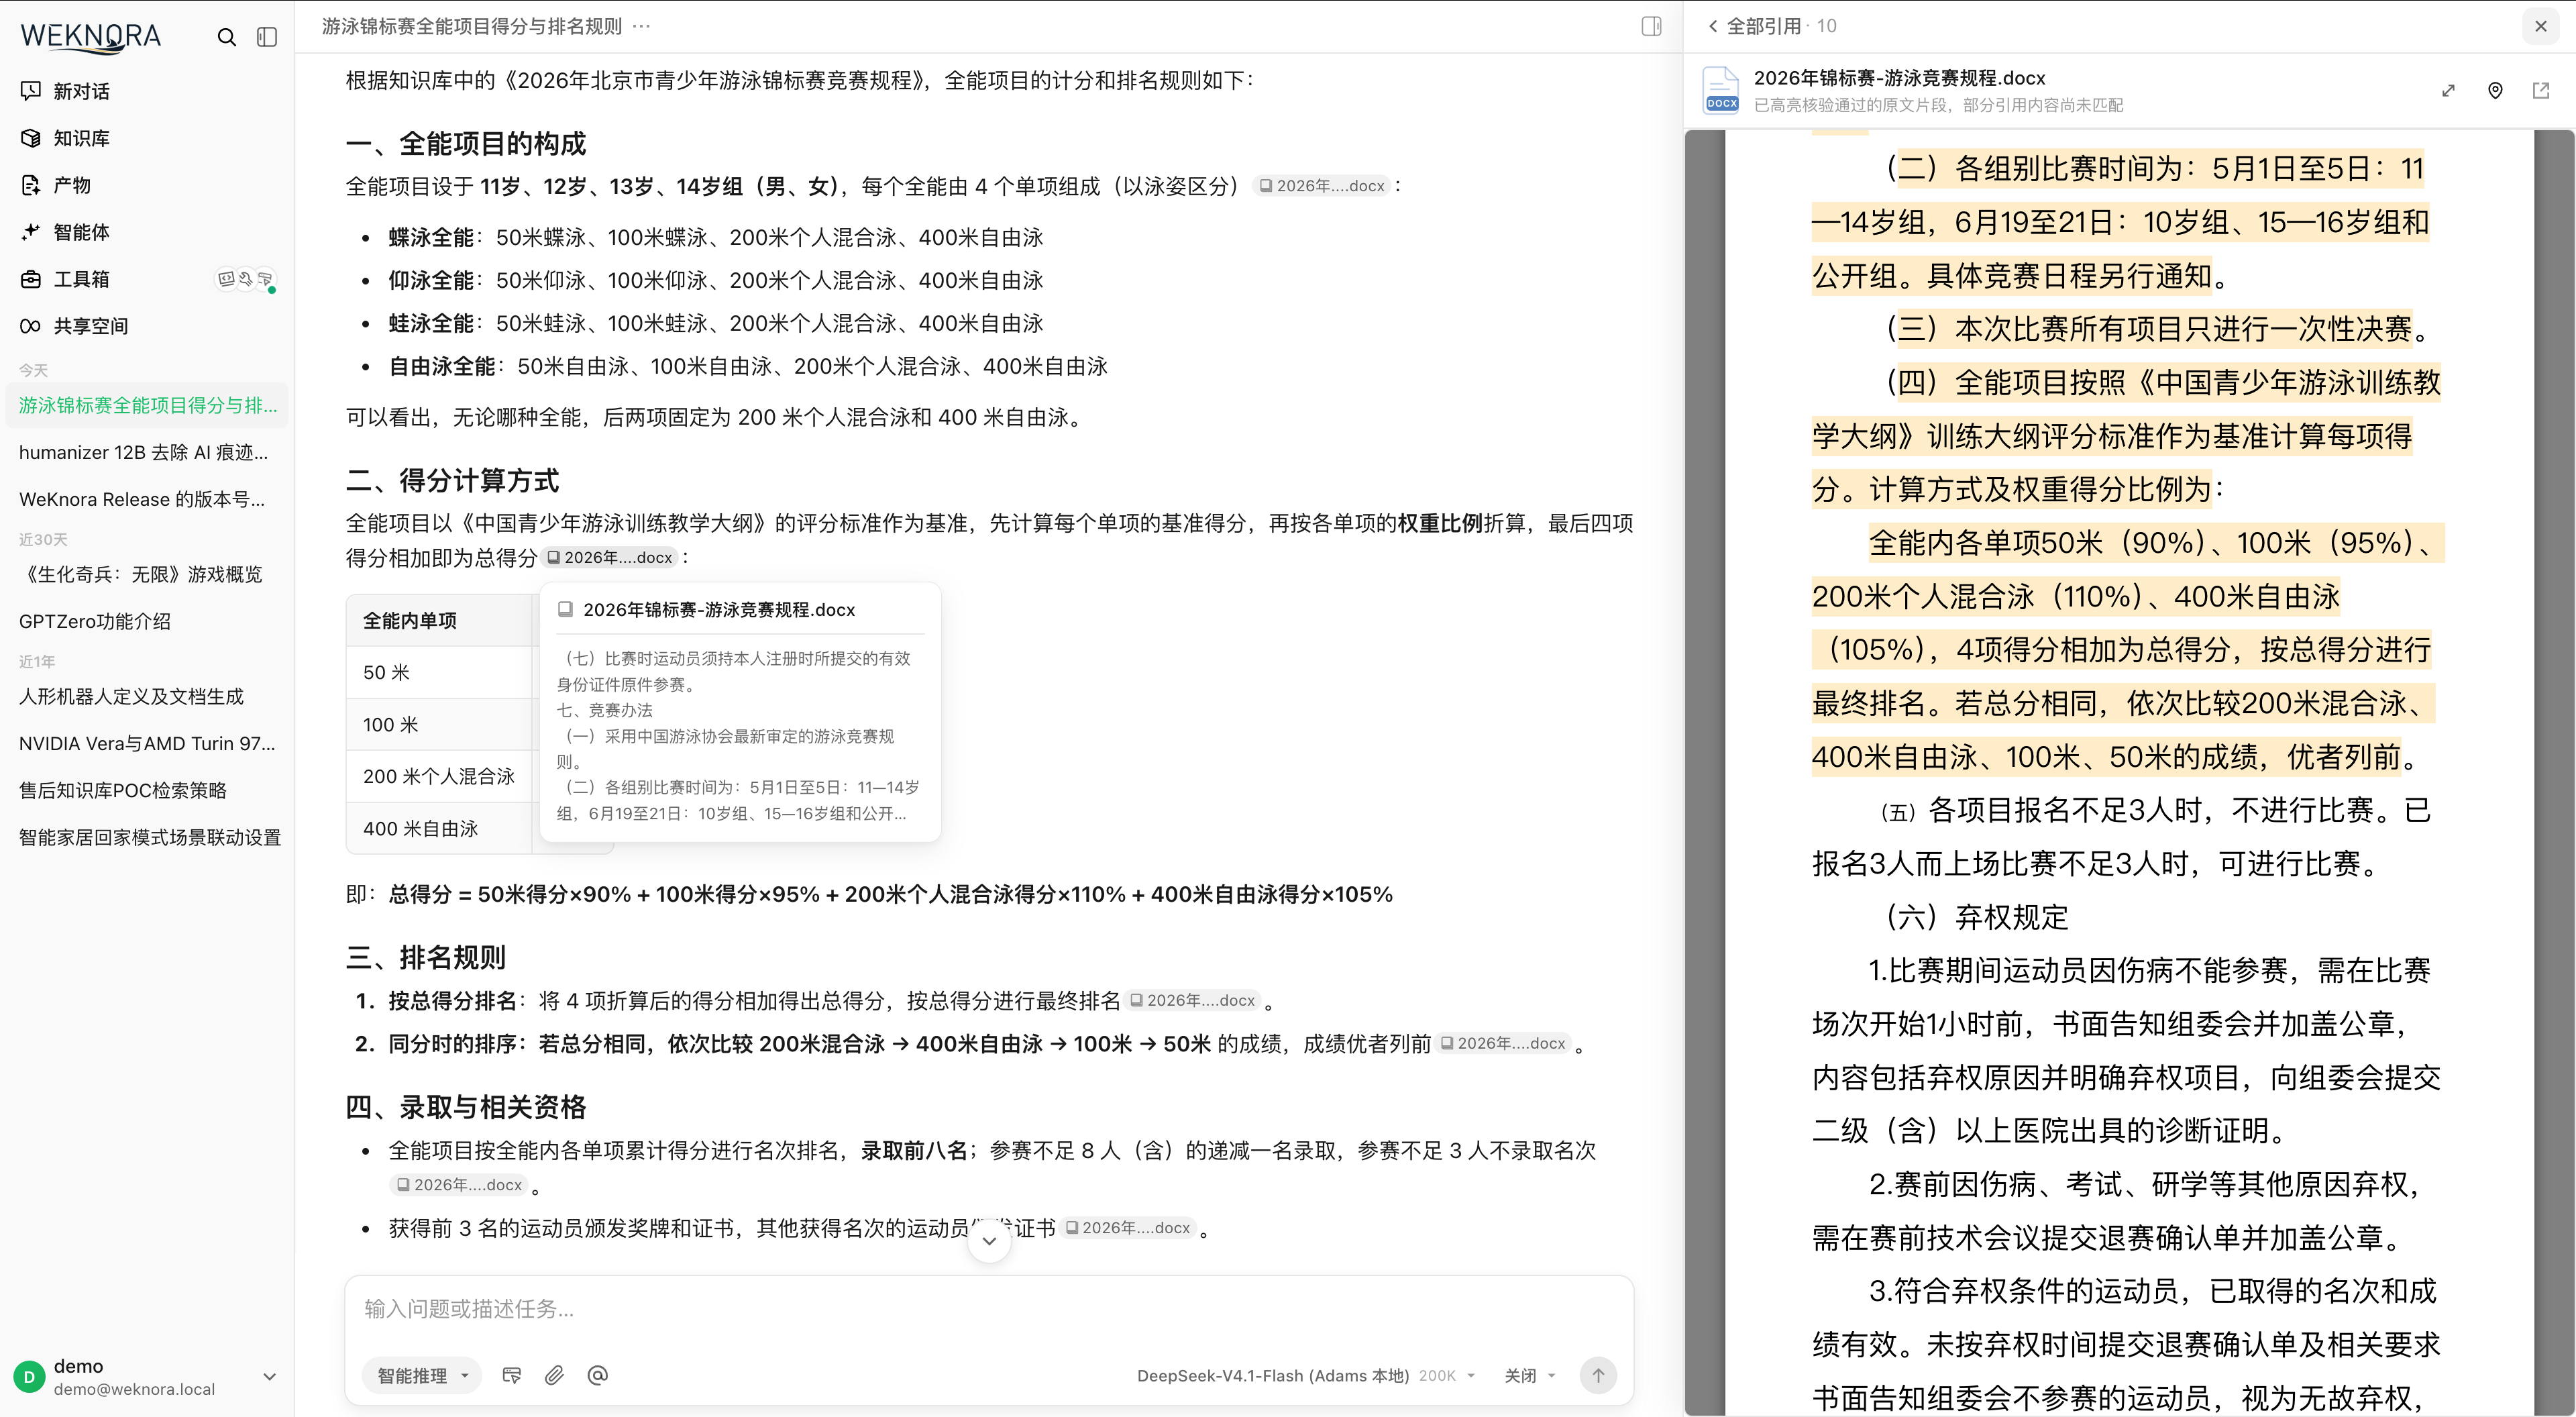Click the docx file type icon
This screenshot has width=2576, height=1417.
pyautogui.click(x=1721, y=90)
